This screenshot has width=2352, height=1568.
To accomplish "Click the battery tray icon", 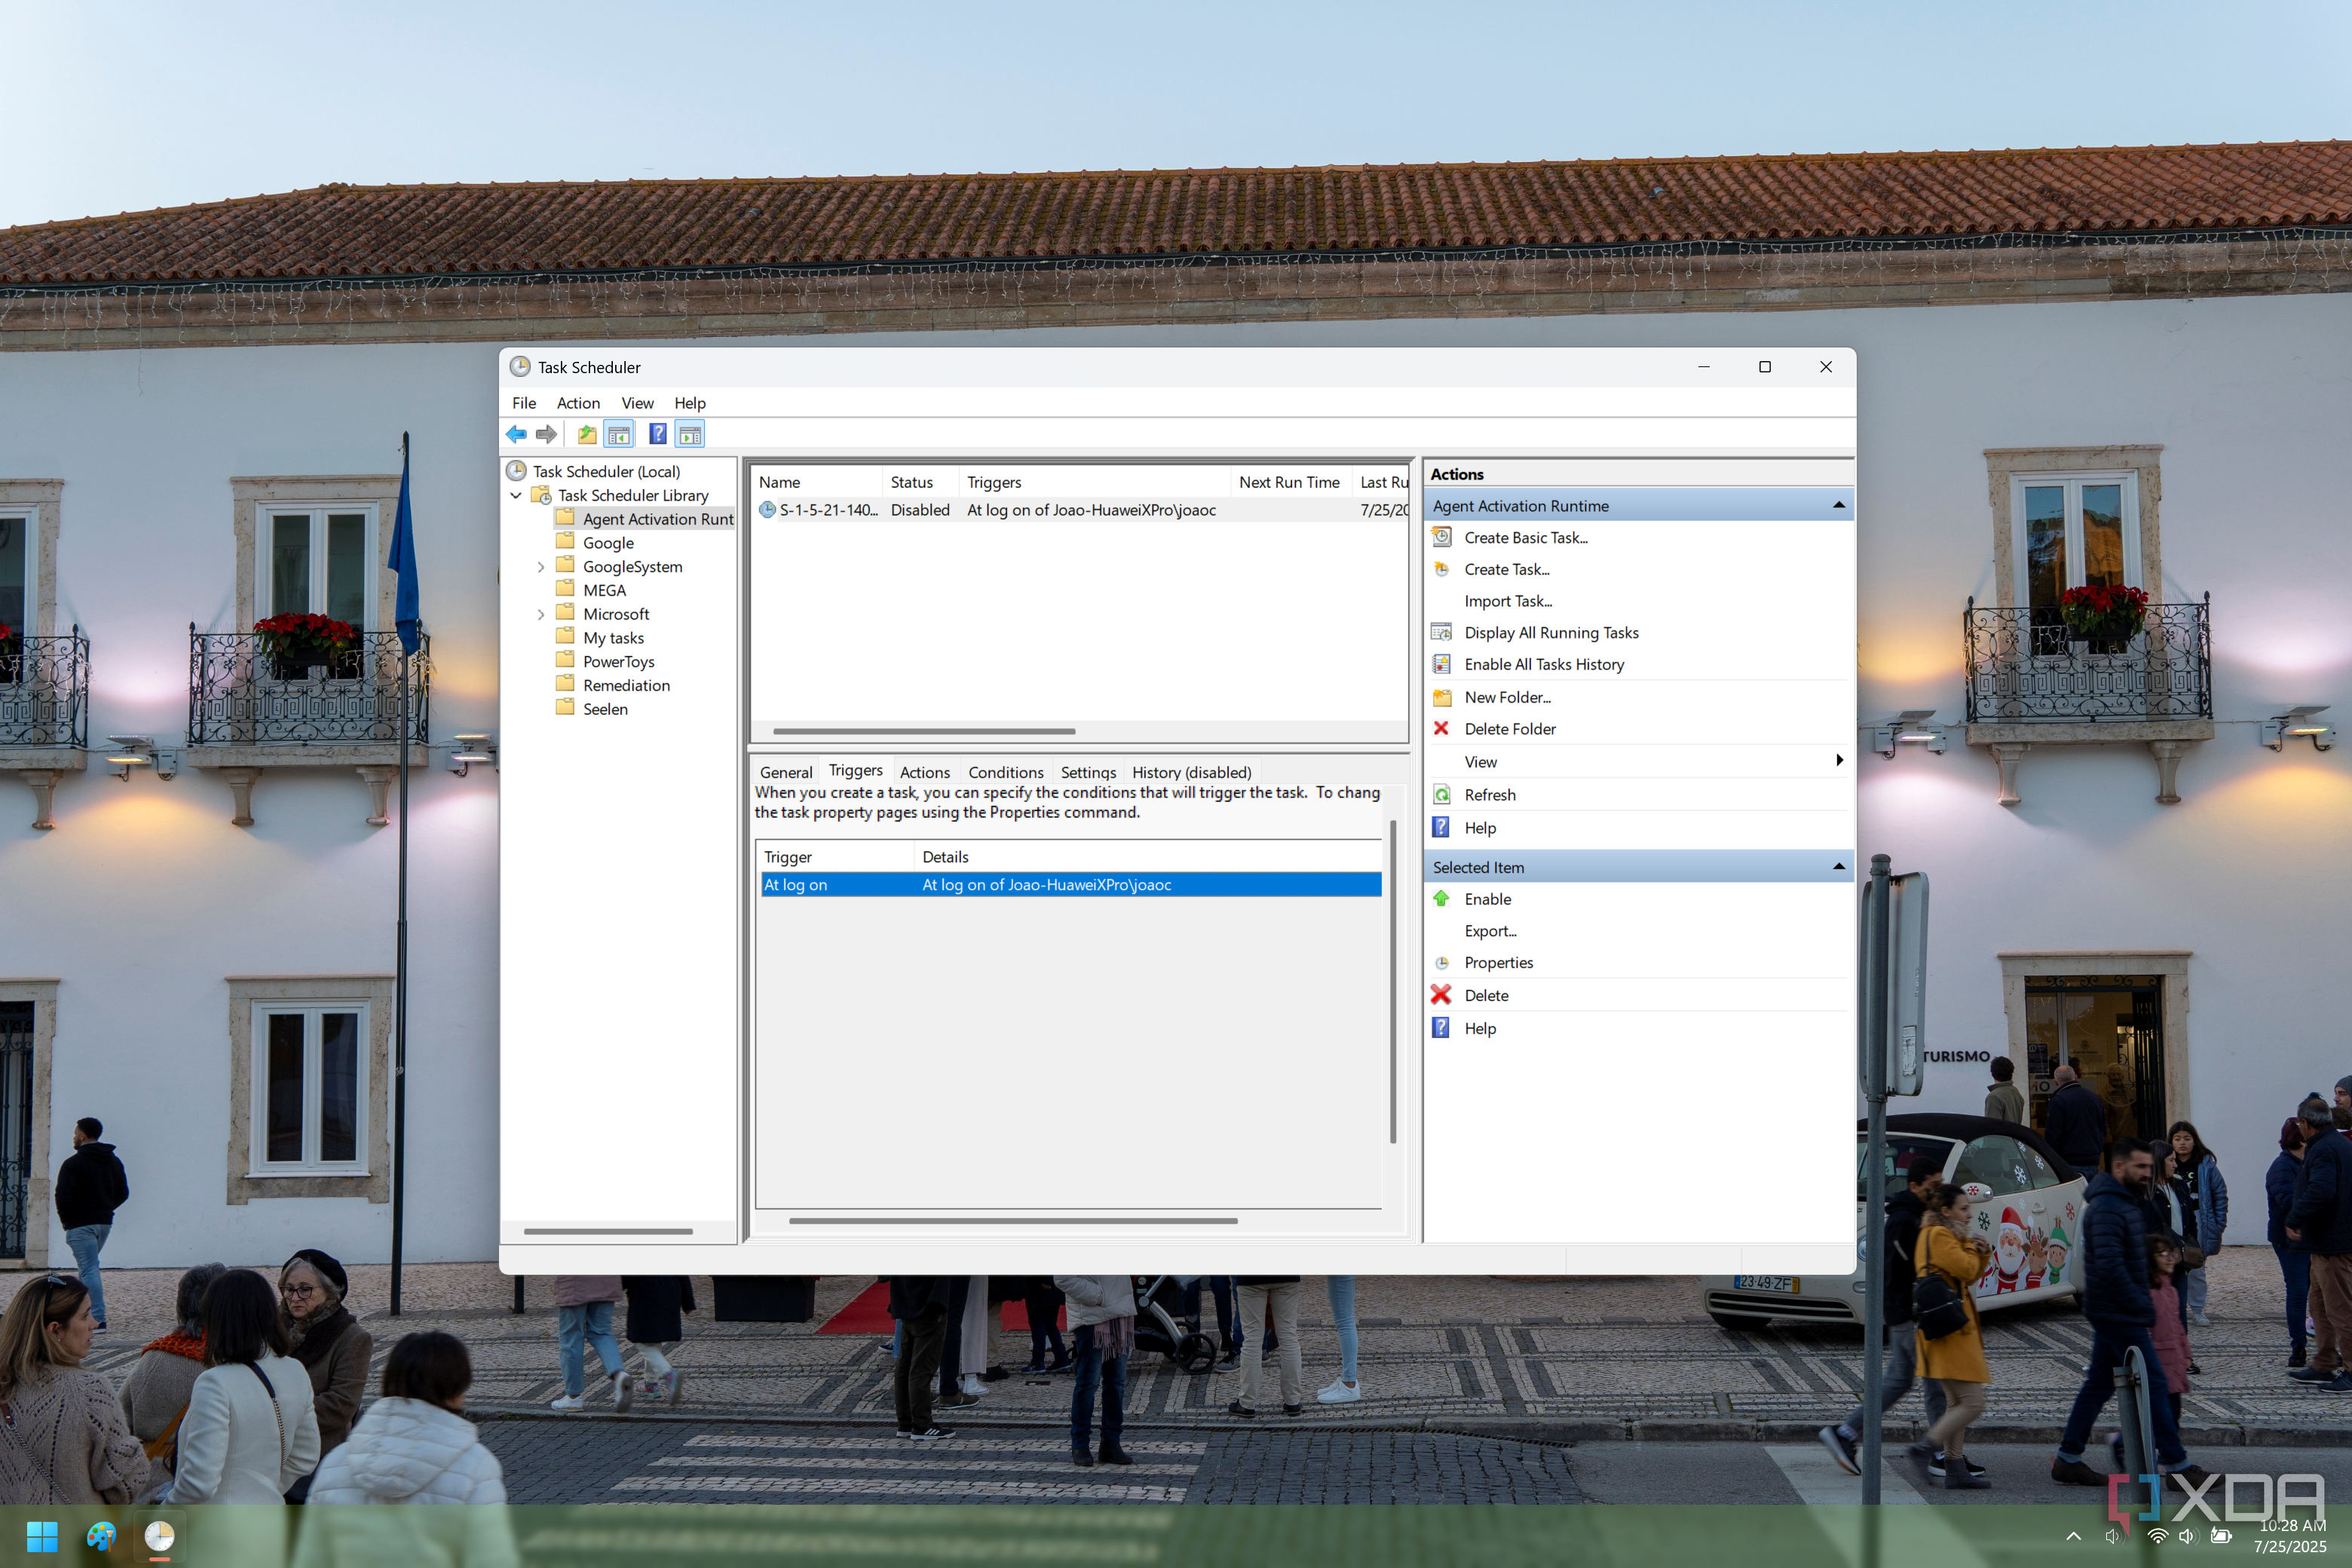I will pyautogui.click(x=2221, y=1536).
